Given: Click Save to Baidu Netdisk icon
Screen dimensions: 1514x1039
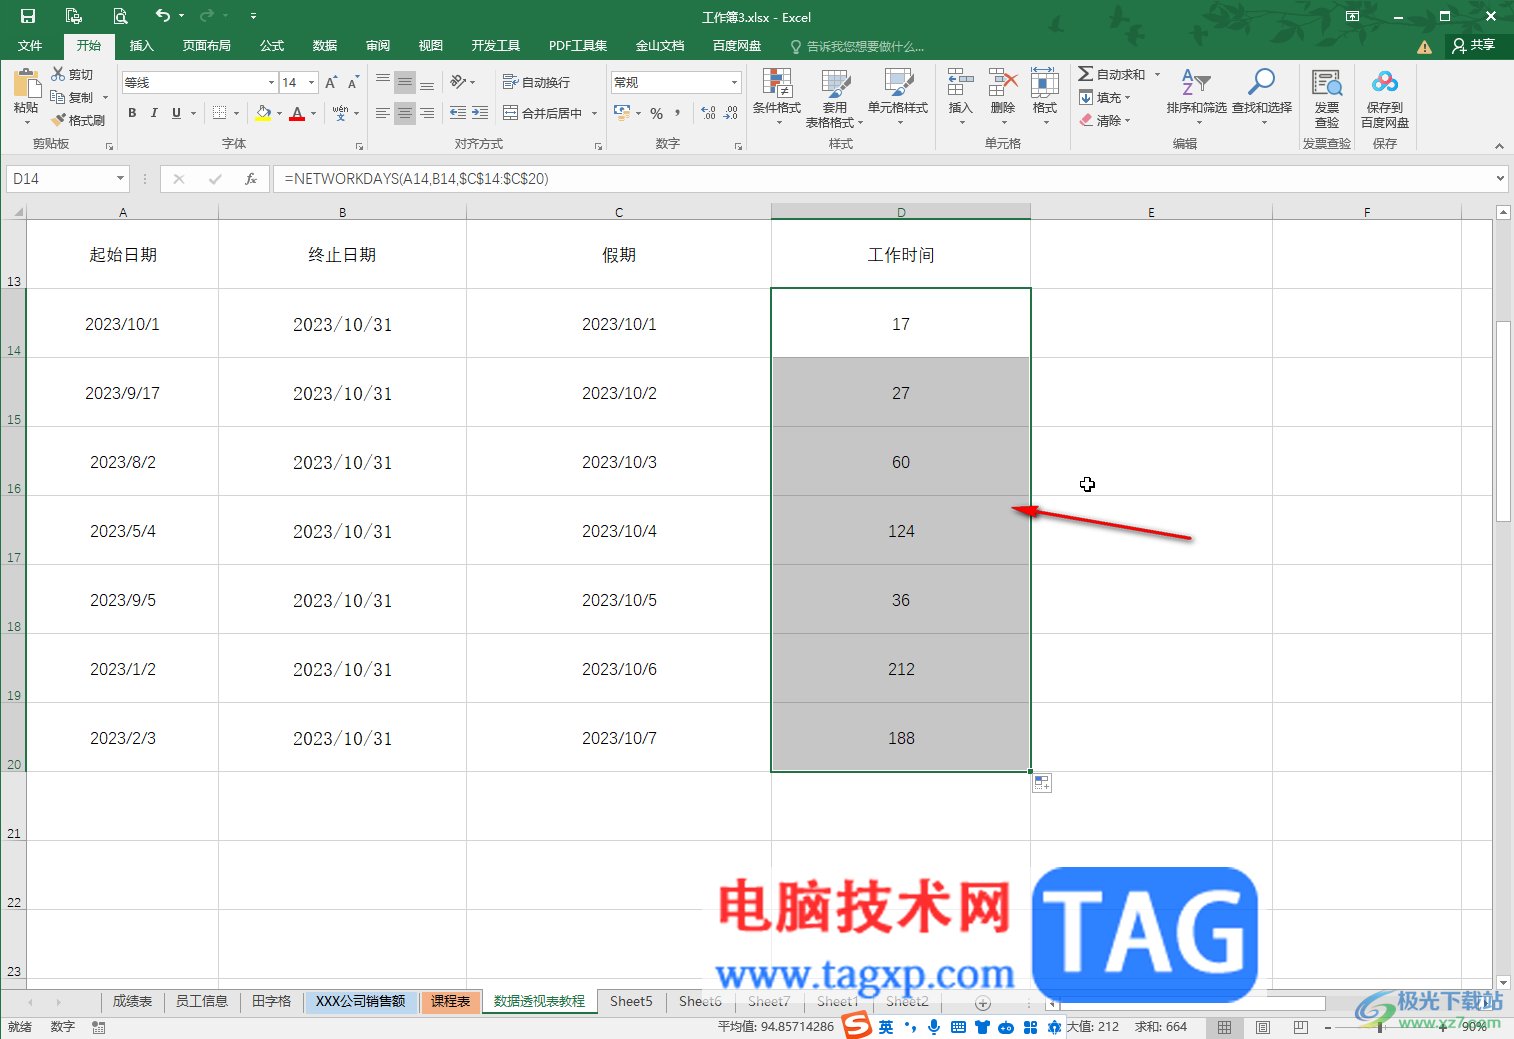Looking at the screenshot, I should [x=1385, y=83].
